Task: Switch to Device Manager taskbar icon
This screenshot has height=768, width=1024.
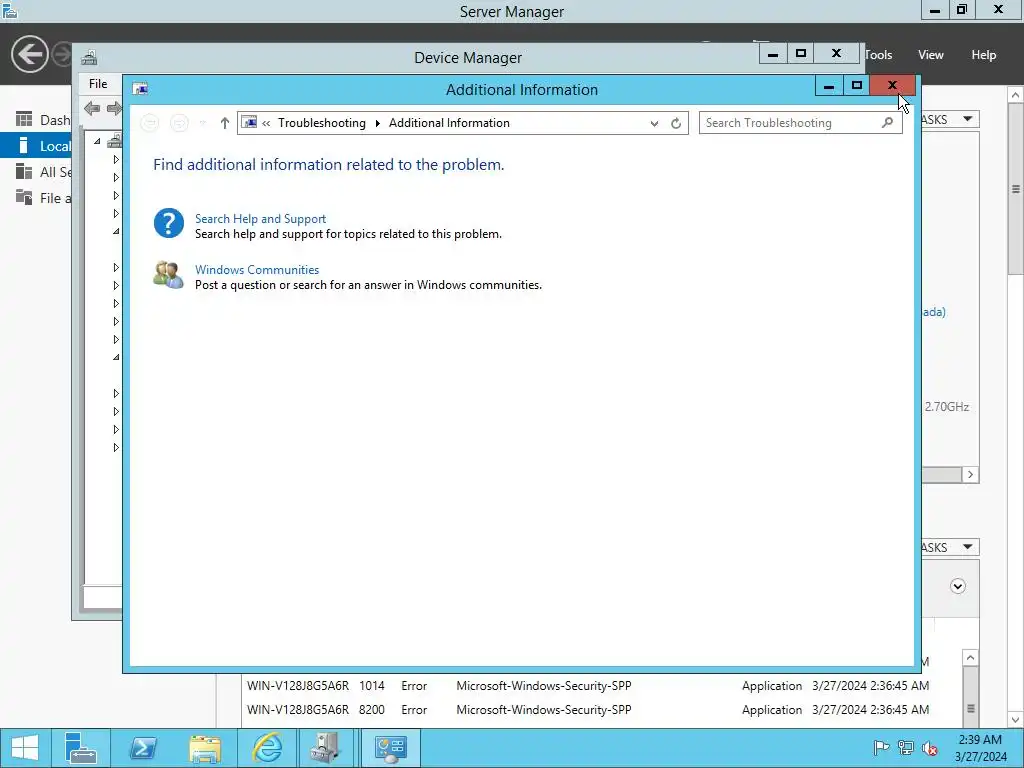Action: coord(325,748)
